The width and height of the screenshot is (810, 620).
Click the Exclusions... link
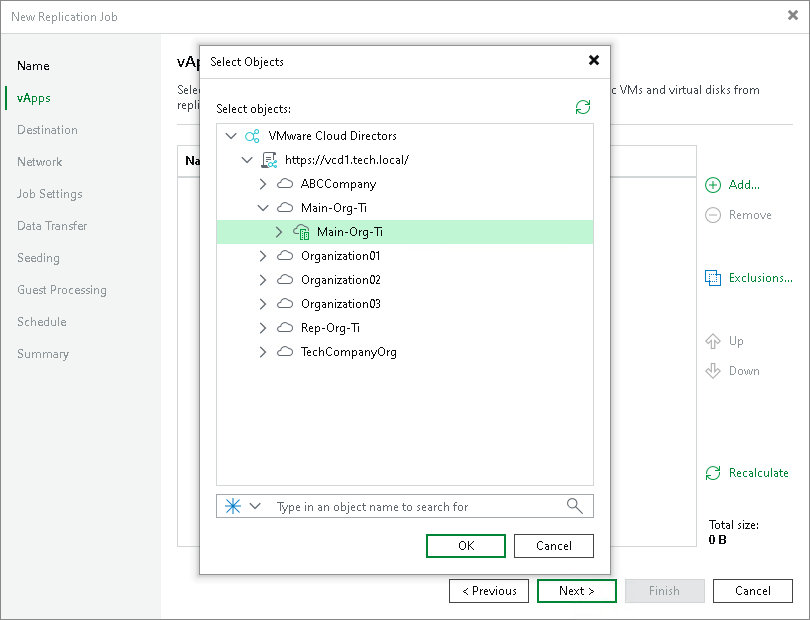click(760, 278)
